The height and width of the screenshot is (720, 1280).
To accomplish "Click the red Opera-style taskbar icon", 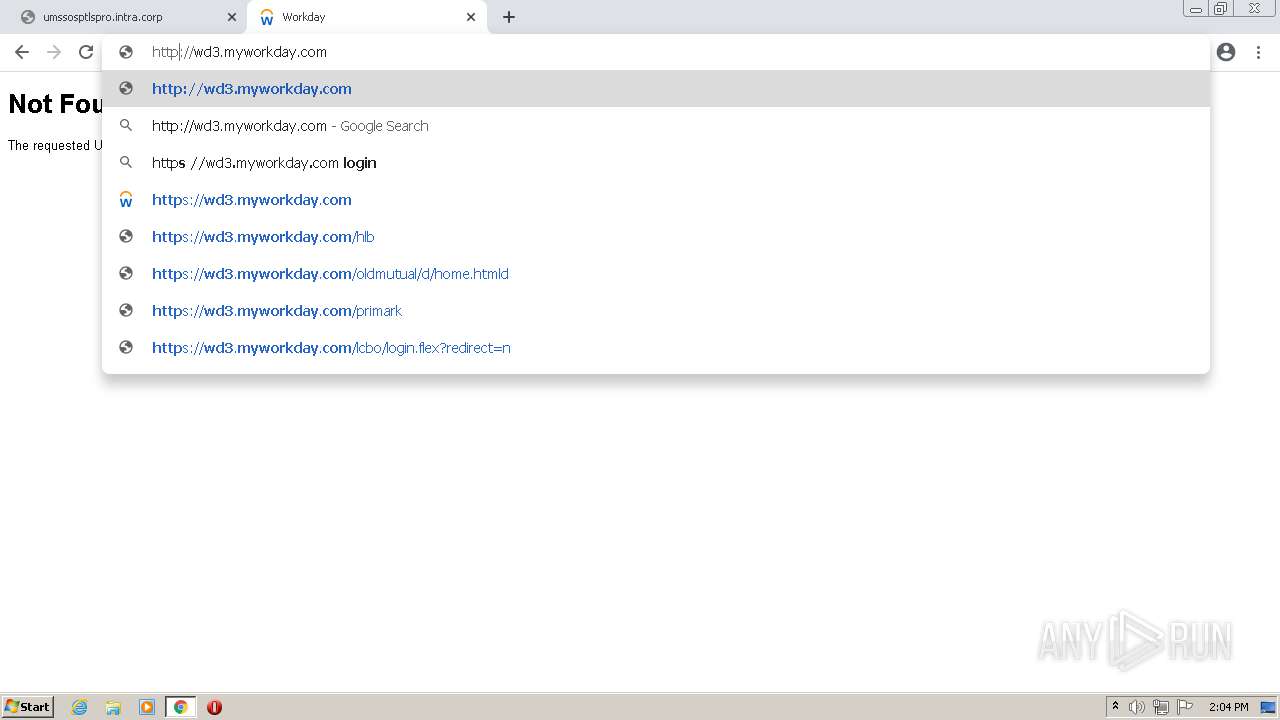I will point(214,707).
